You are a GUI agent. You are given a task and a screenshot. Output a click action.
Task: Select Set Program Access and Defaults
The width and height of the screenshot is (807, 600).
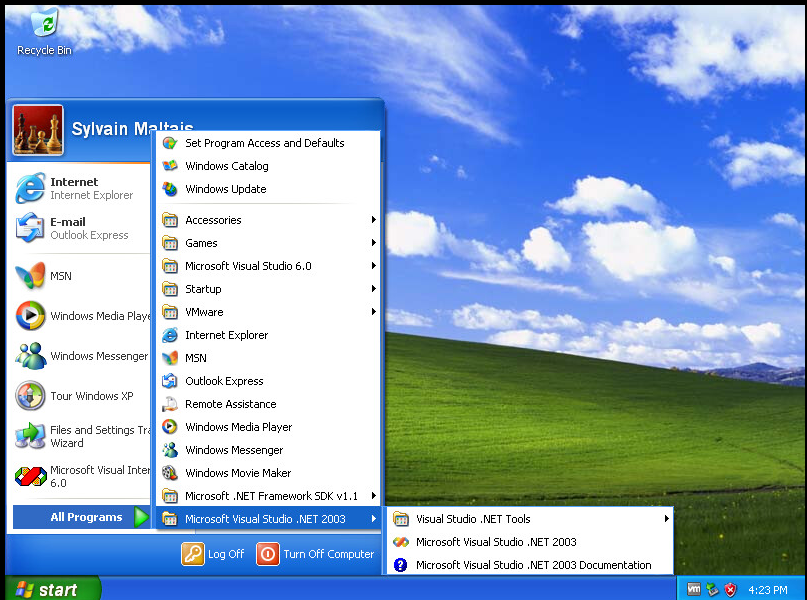tap(264, 143)
